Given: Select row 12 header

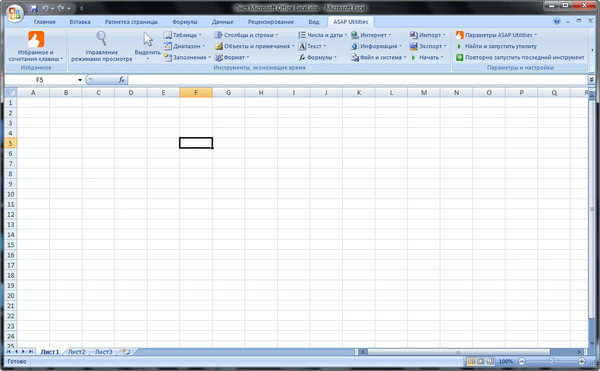Looking at the screenshot, I should pyautogui.click(x=11, y=215).
